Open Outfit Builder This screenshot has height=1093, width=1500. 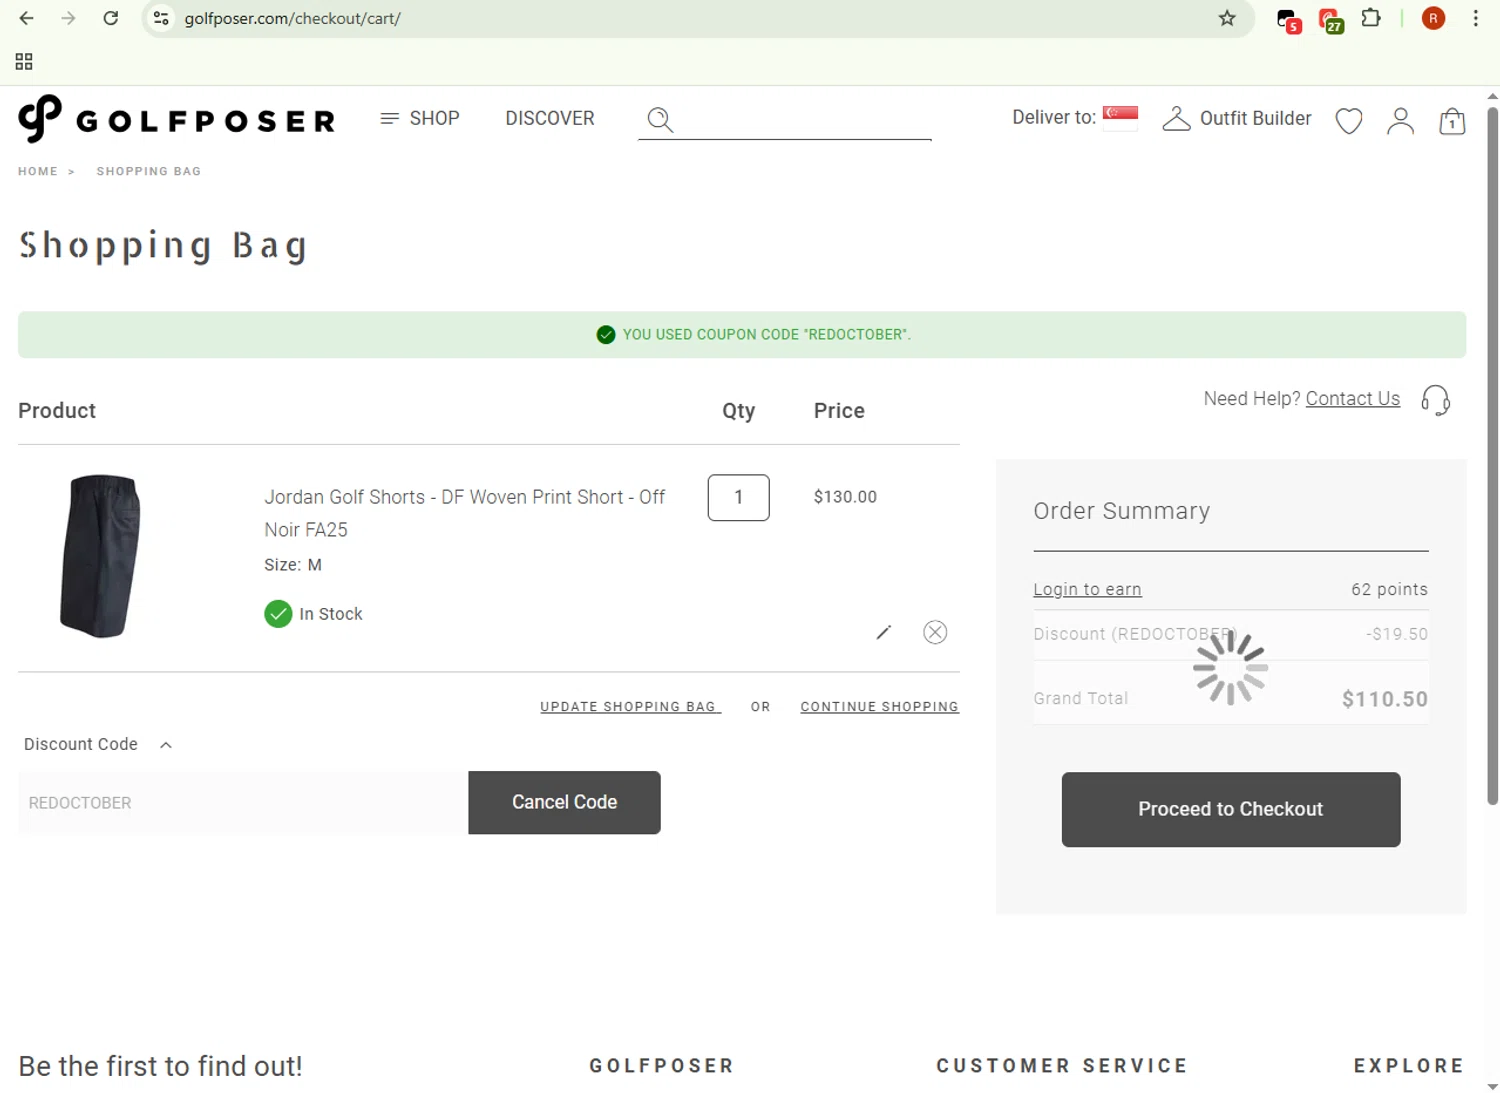1237,118
